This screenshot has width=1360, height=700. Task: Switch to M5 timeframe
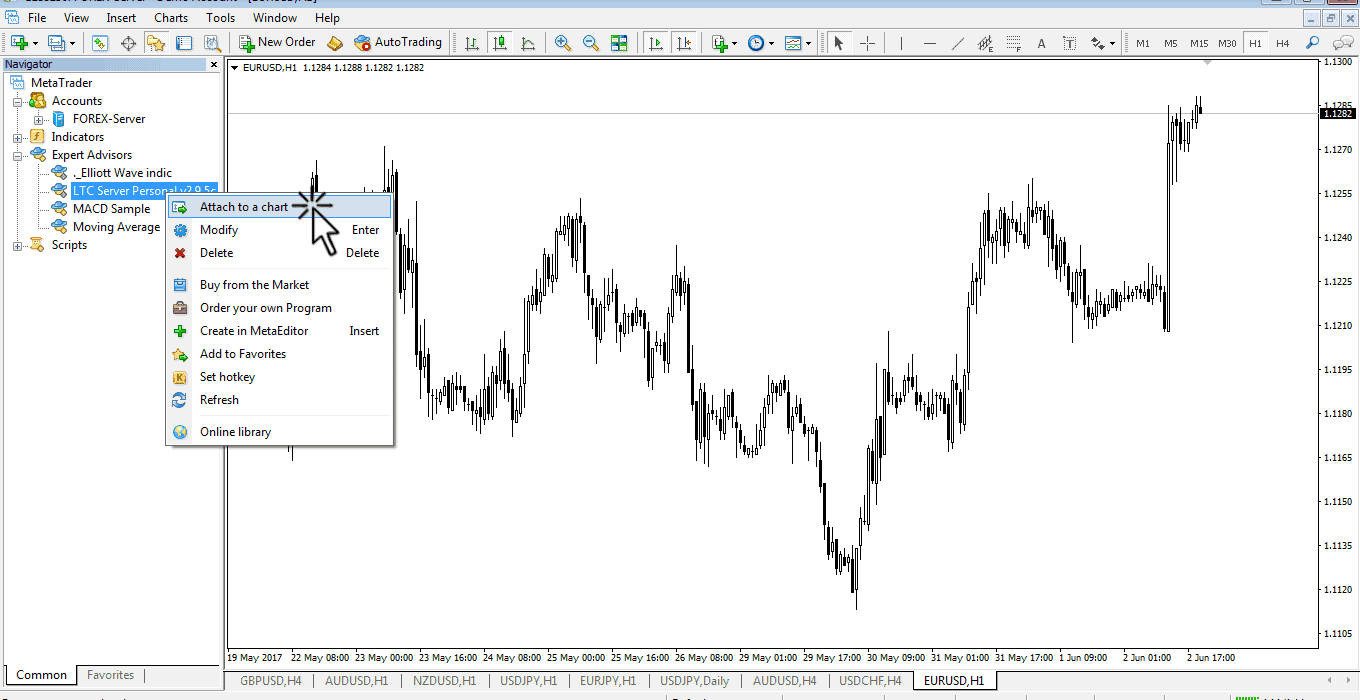1171,43
